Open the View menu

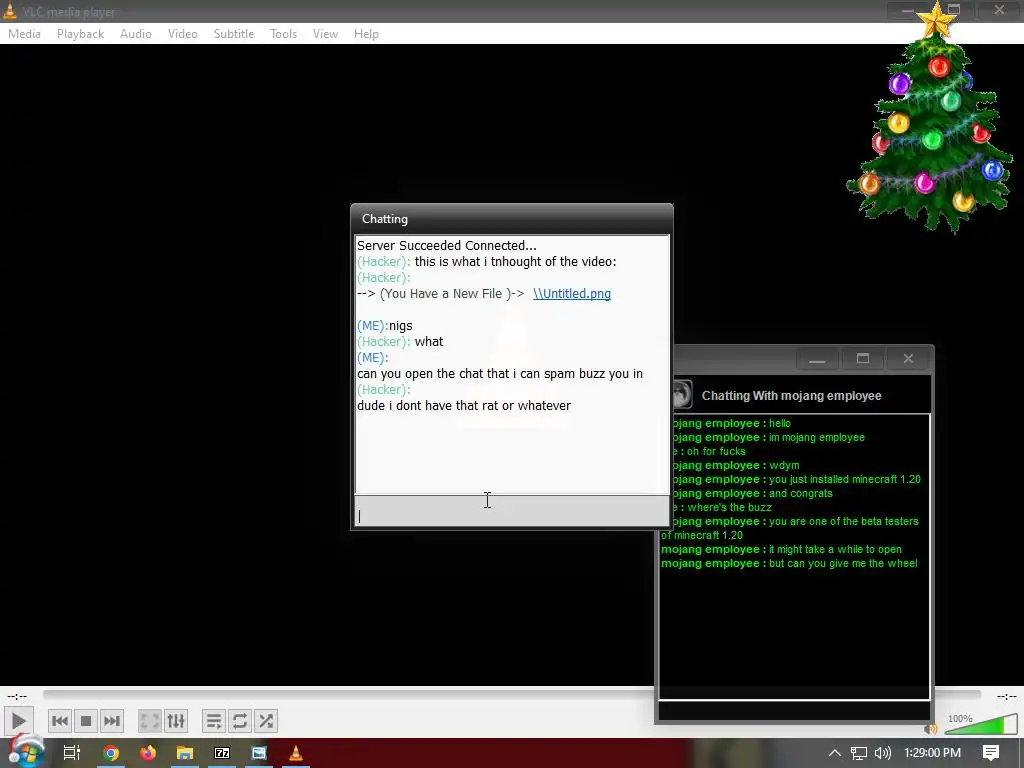tap(325, 34)
